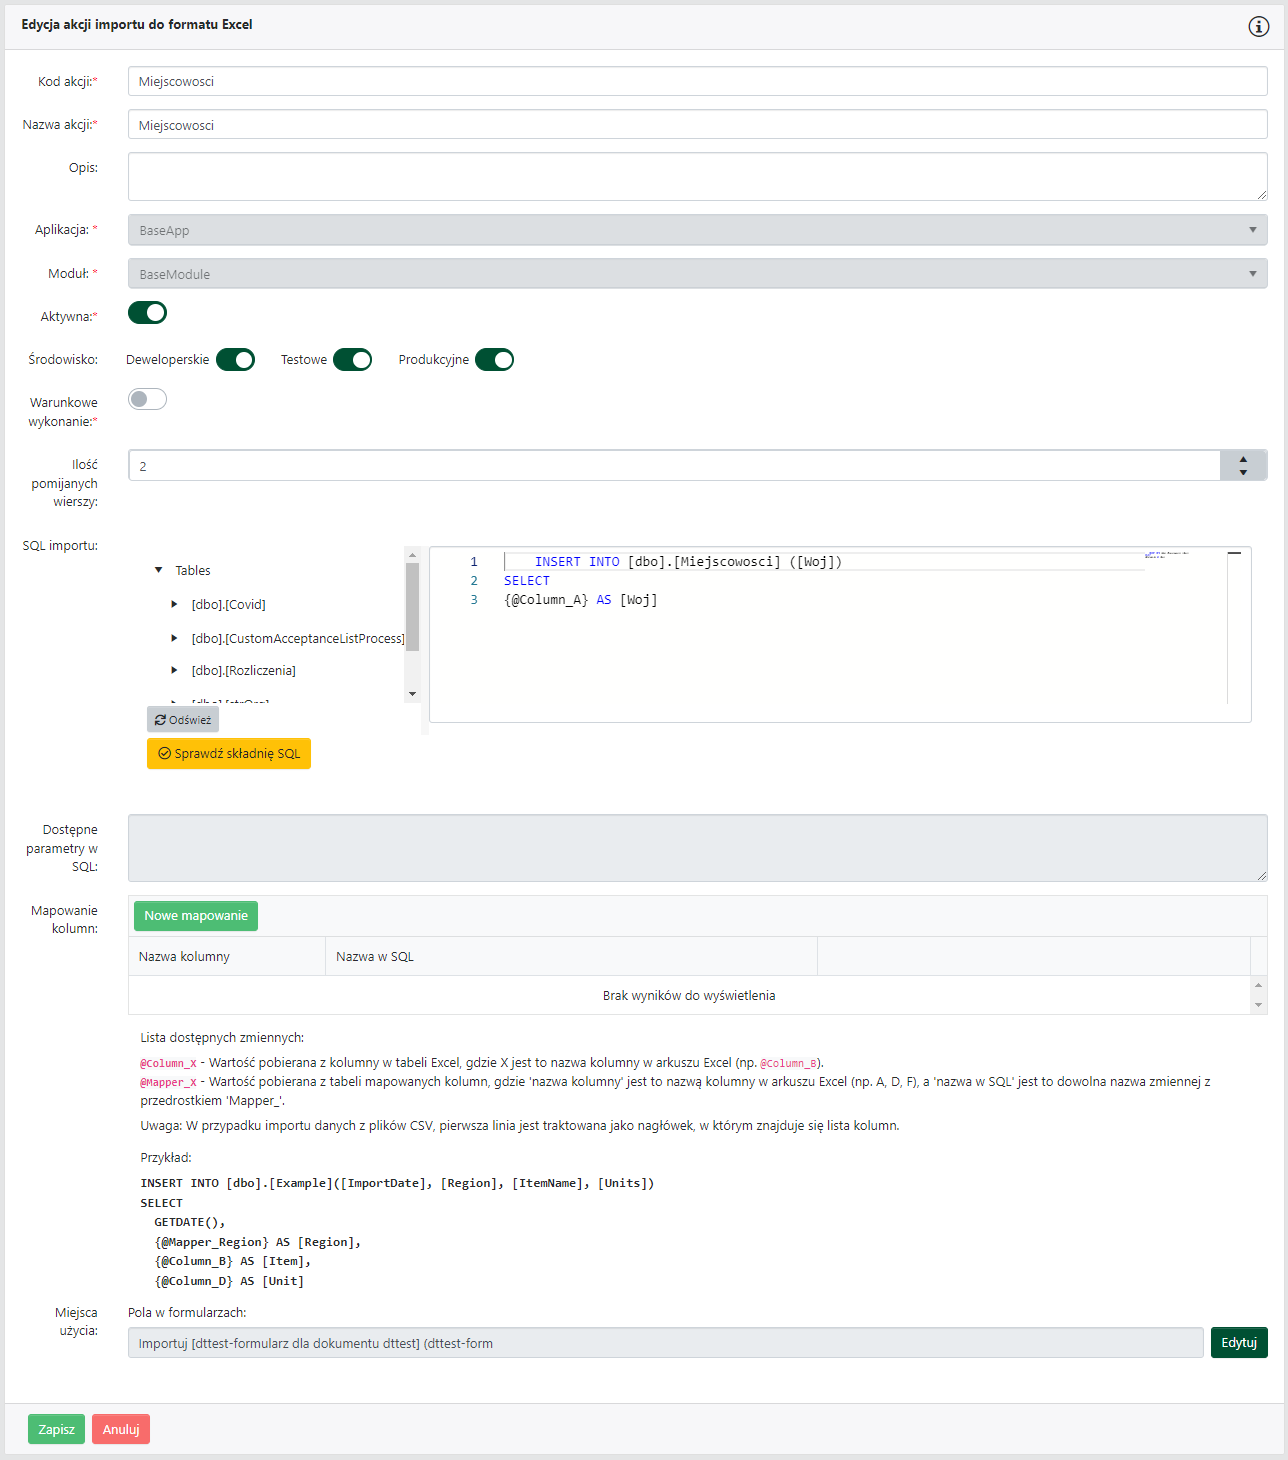Select [dbo].[CustomAcceptanceListProcess] in the tree
Image resolution: width=1288 pixels, height=1460 pixels.
[x=298, y=638]
